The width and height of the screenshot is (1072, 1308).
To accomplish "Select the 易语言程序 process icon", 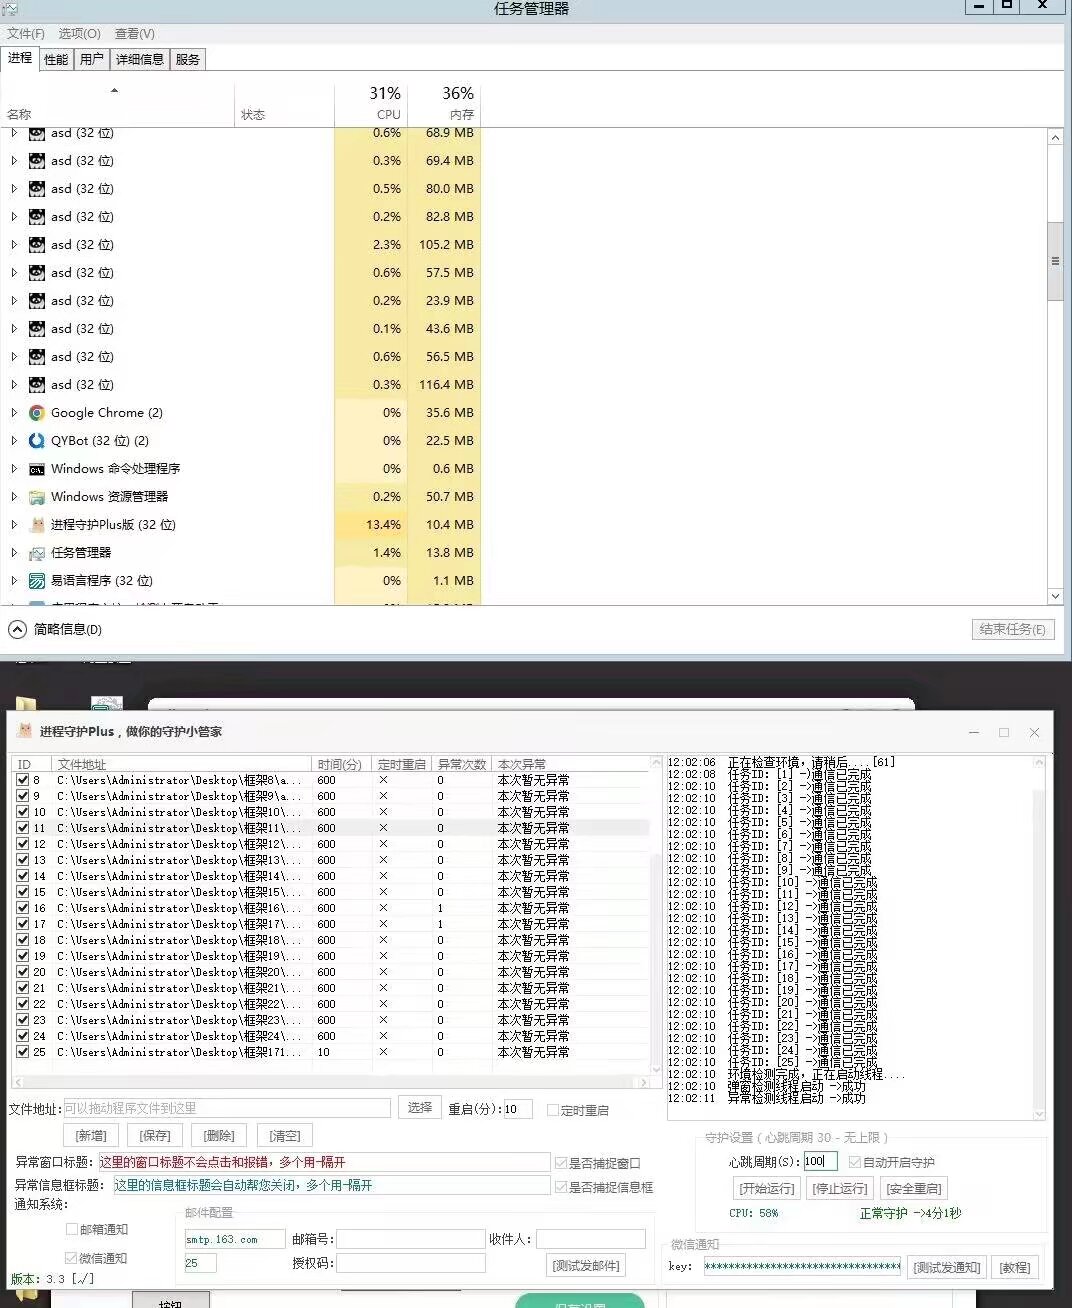I will pyautogui.click(x=37, y=581).
